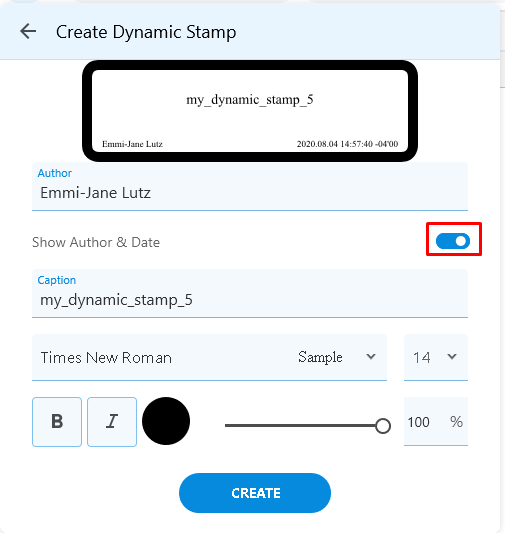Click the opacity slider handle
Viewport: 505px width, 533px height.
coord(383,426)
